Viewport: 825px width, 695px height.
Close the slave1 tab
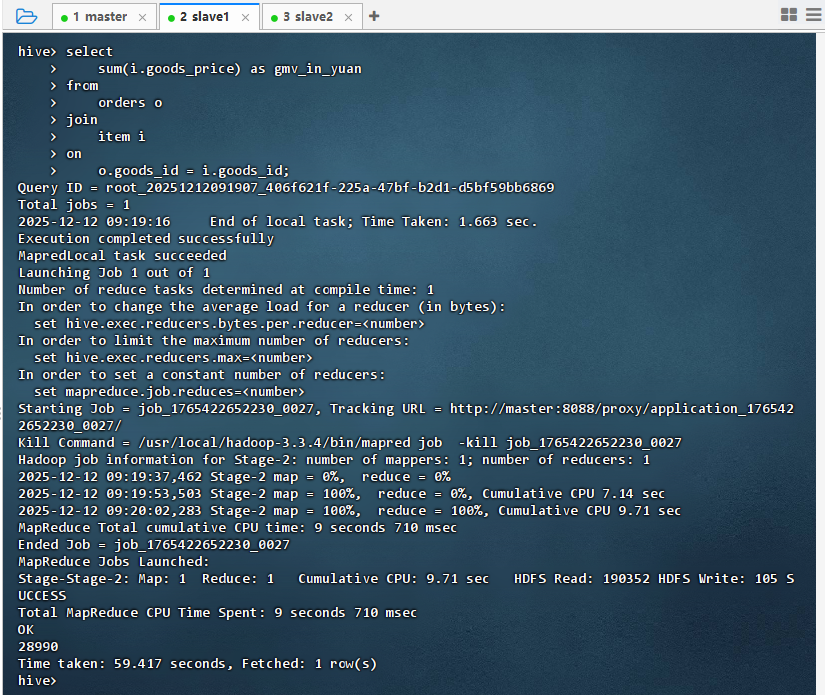[x=245, y=17]
